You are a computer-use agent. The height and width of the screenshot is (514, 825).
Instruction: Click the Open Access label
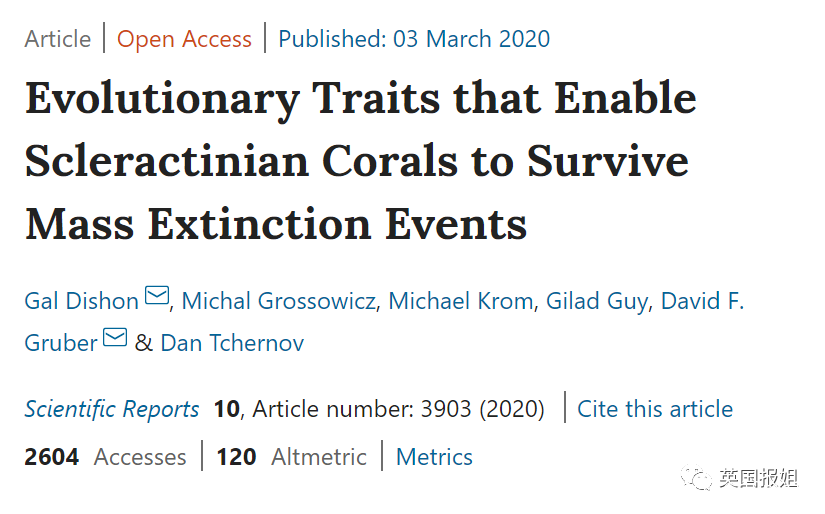[184, 39]
